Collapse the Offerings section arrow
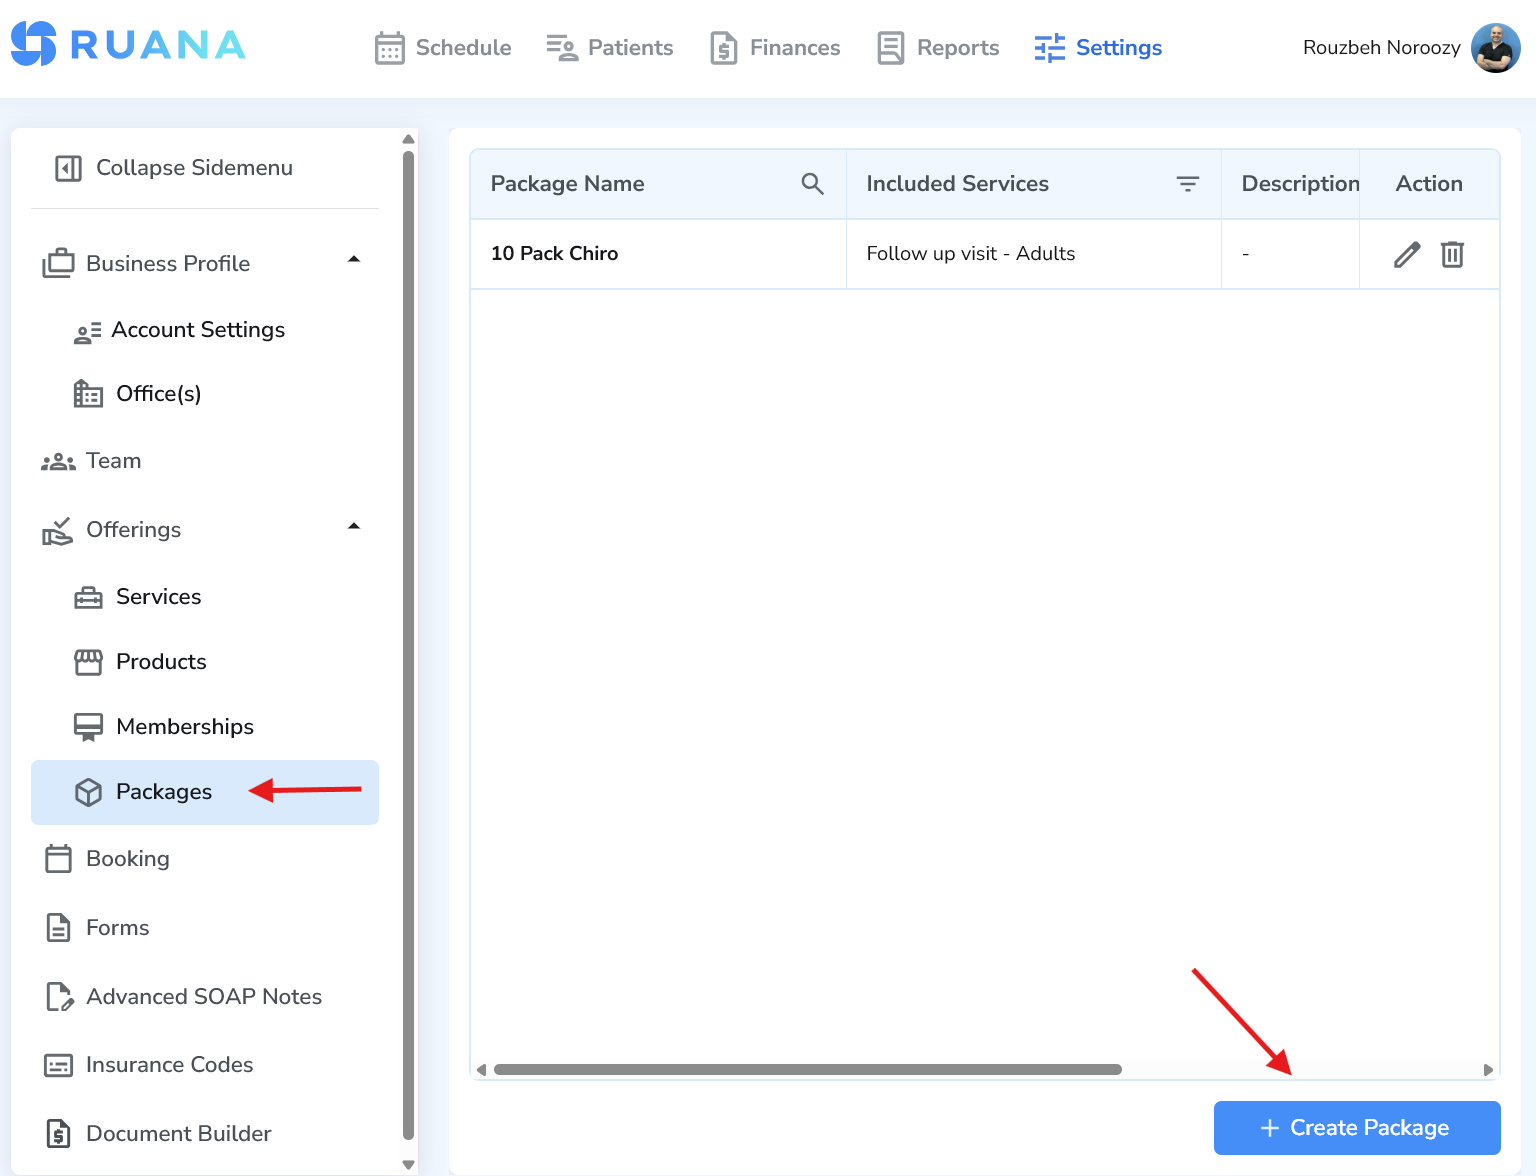Viewport: 1536px width, 1176px height. (353, 527)
